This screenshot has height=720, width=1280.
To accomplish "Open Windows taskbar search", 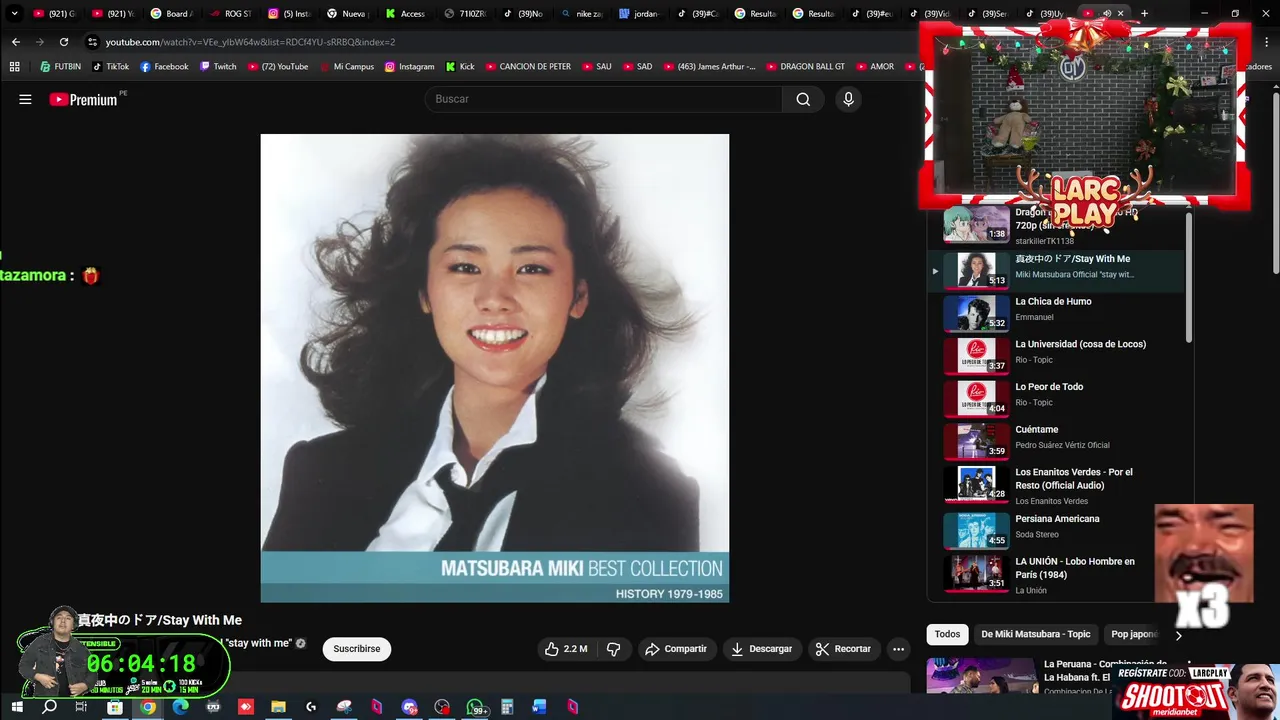I will pos(49,707).
